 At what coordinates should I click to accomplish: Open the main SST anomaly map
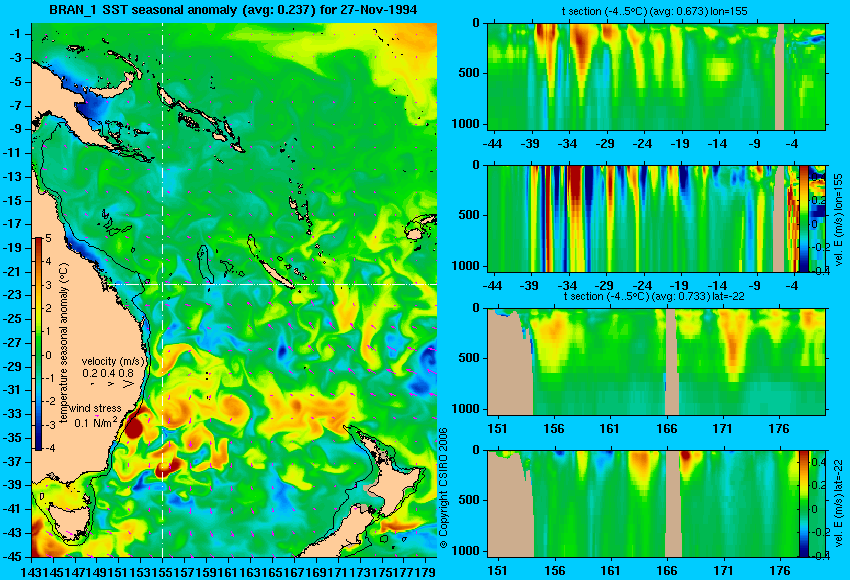tap(234, 290)
